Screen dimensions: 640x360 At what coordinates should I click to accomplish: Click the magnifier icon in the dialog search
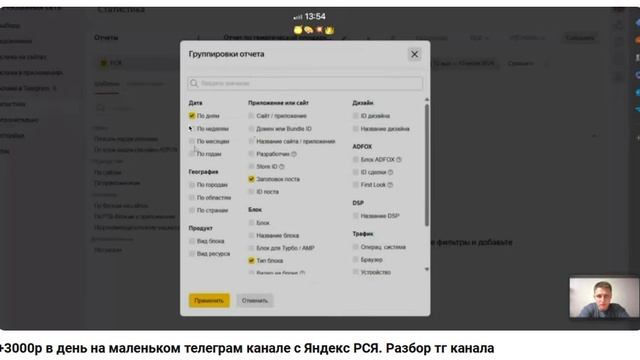(194, 83)
